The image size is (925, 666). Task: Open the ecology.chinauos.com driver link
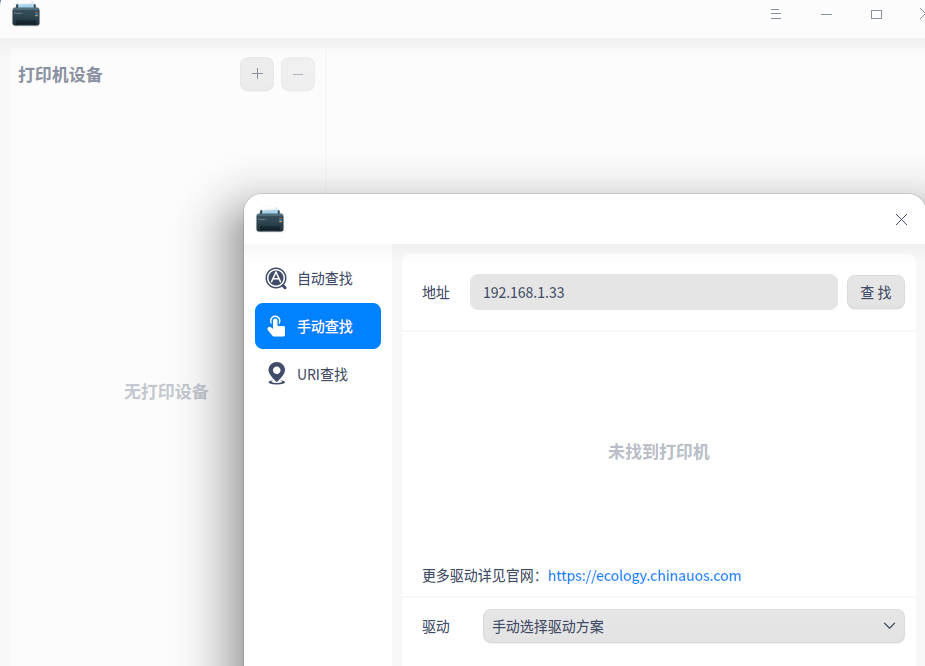point(644,575)
